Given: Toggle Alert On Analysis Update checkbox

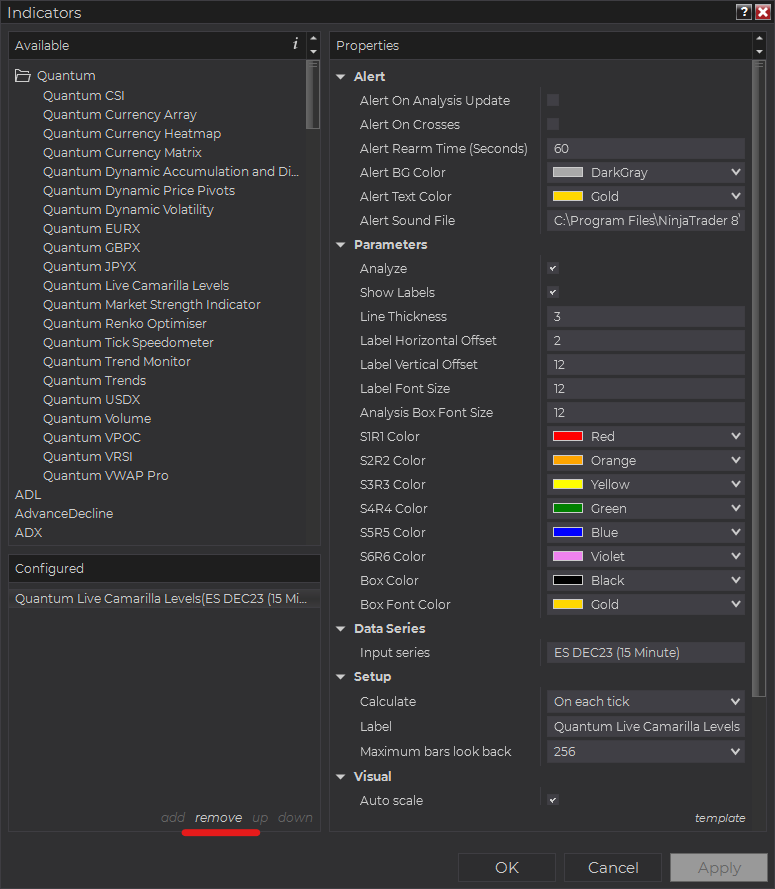Looking at the screenshot, I should coord(553,100).
